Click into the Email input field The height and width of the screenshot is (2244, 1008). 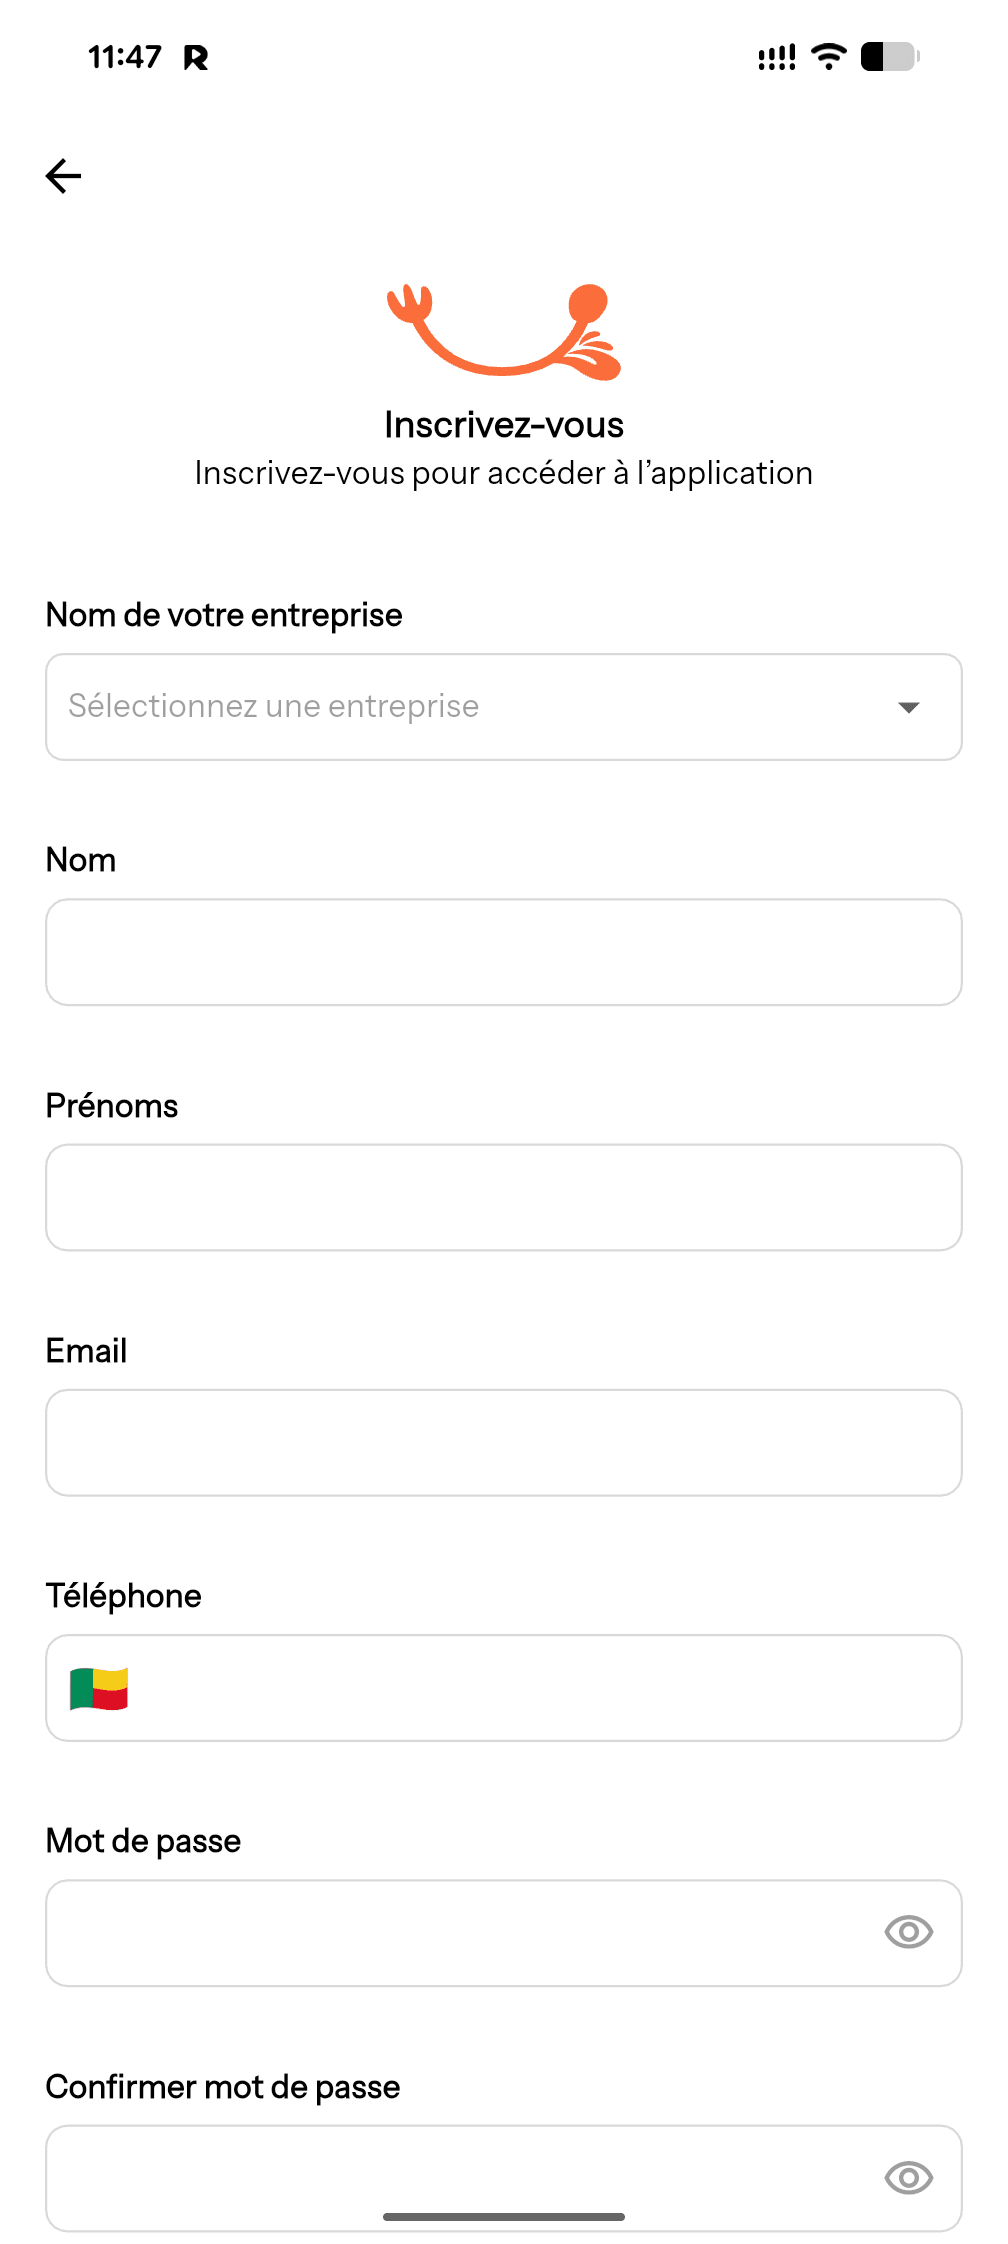tap(504, 1442)
